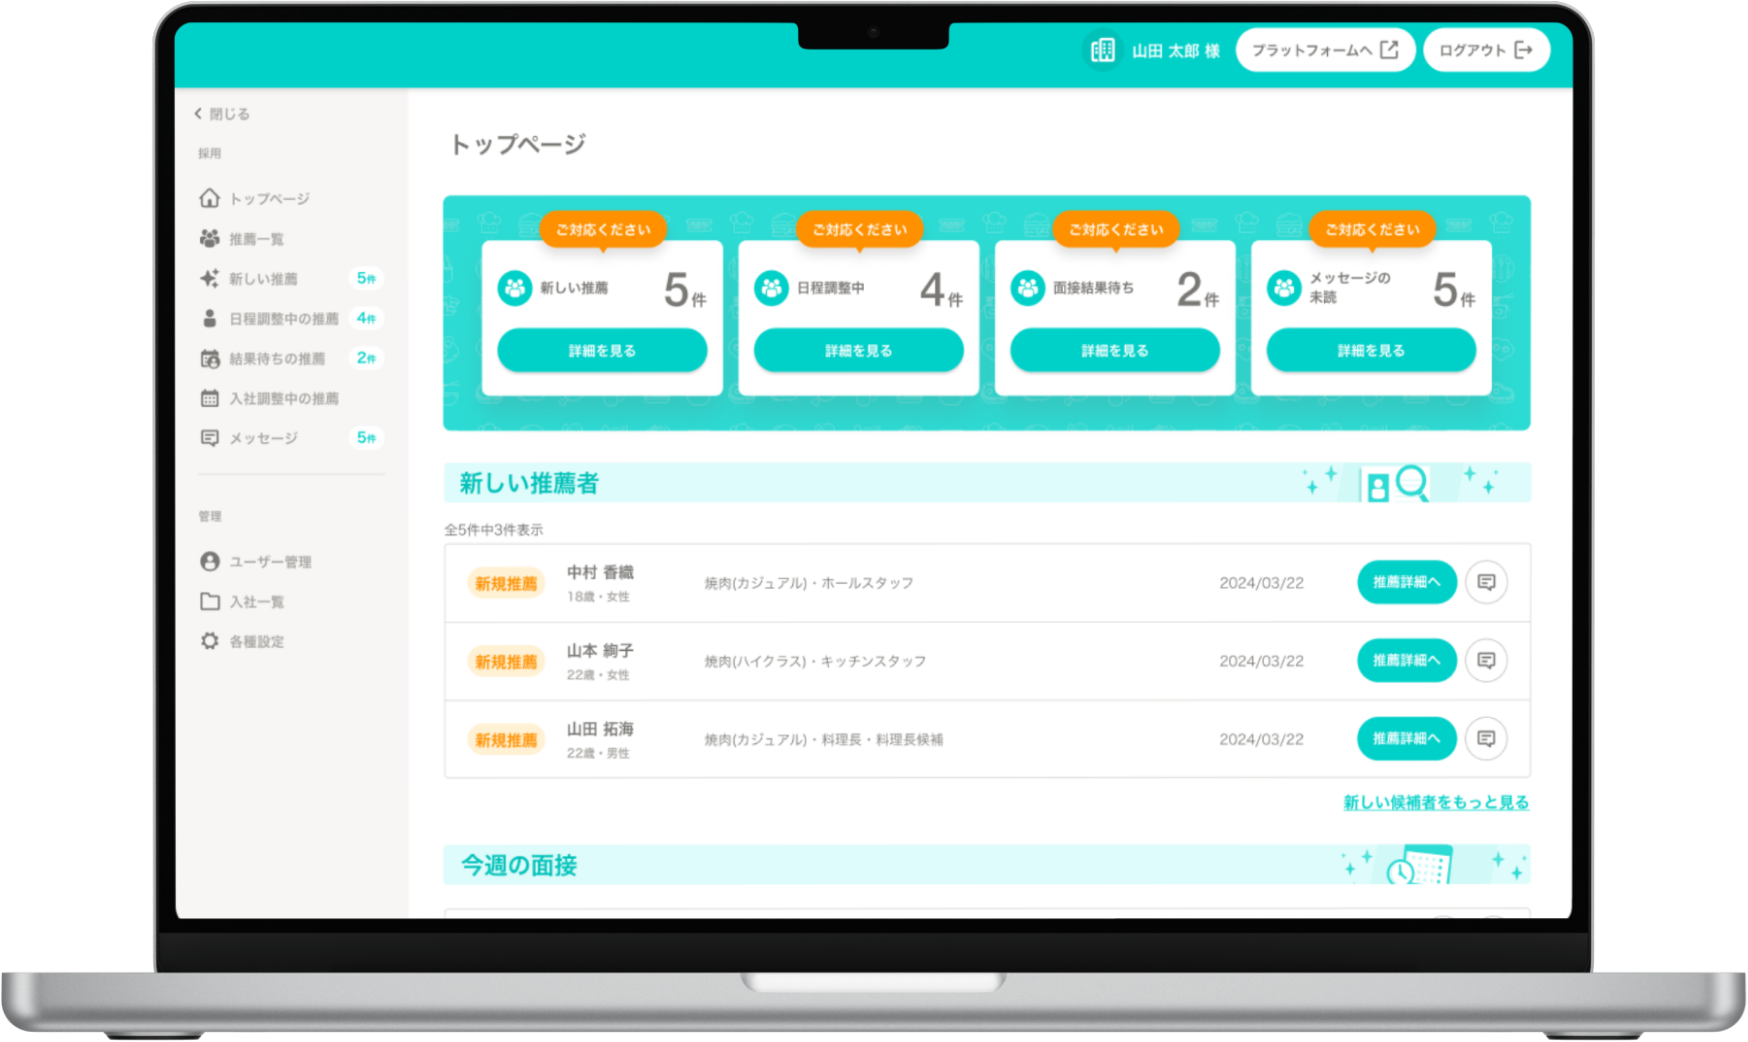1748x1042 pixels.
Task: Open message icon for 山田 拓海
Action: coord(1486,738)
